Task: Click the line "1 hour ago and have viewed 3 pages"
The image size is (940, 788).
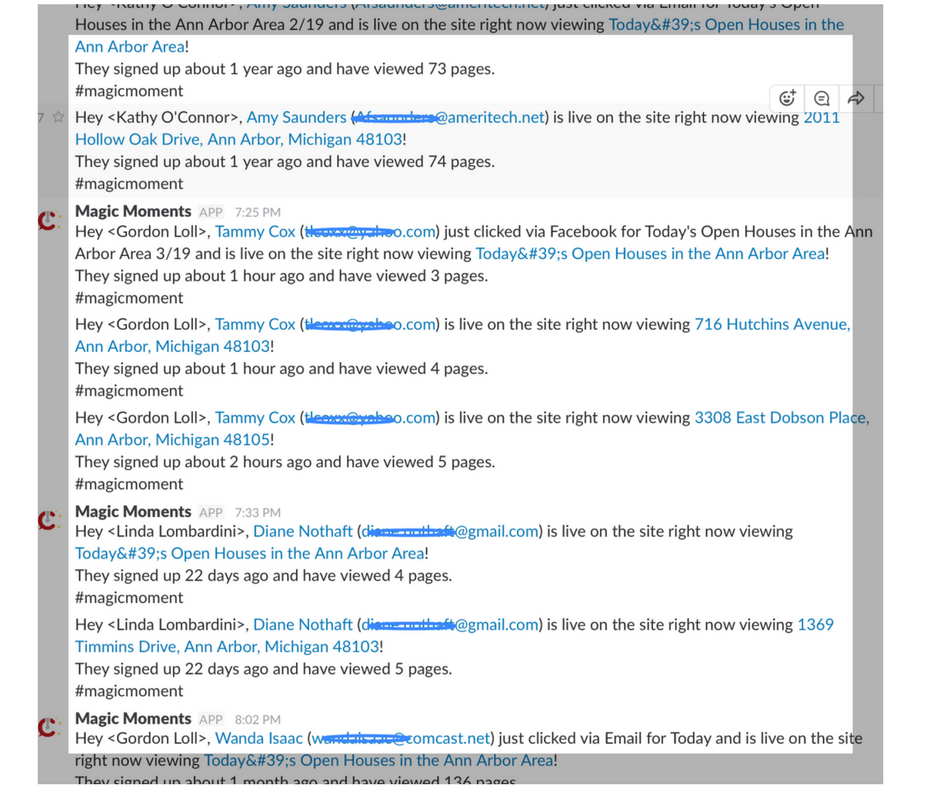Action: [282, 276]
